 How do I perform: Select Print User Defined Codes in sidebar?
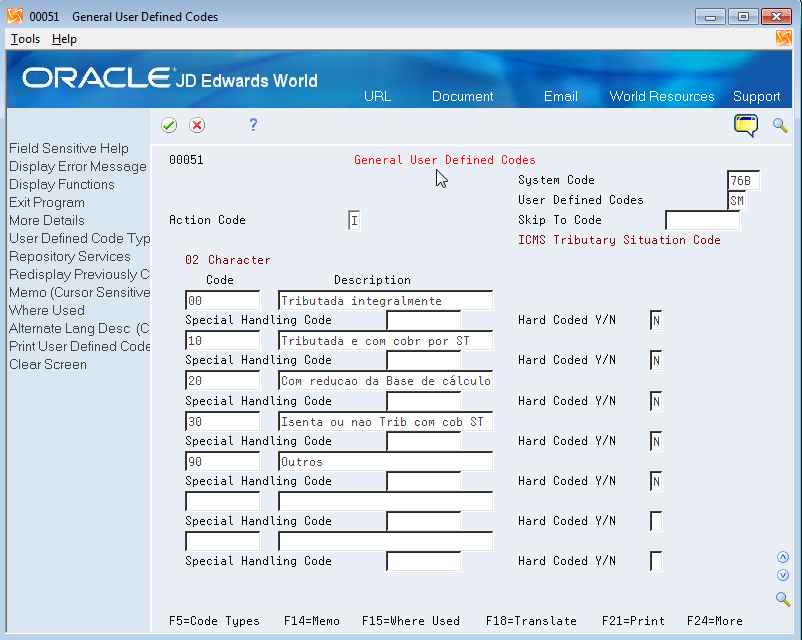tap(79, 346)
